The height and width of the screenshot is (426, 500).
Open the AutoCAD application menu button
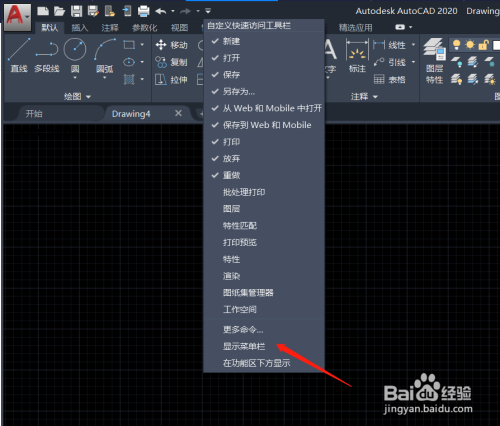[x=18, y=17]
